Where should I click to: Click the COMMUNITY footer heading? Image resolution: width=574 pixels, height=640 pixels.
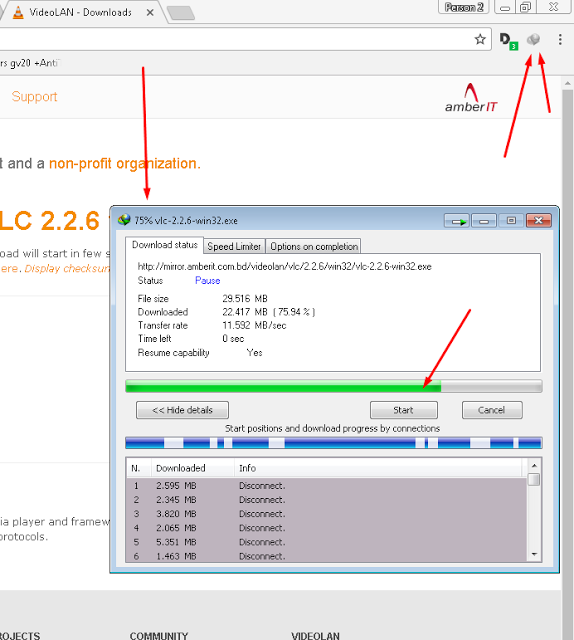(159, 636)
